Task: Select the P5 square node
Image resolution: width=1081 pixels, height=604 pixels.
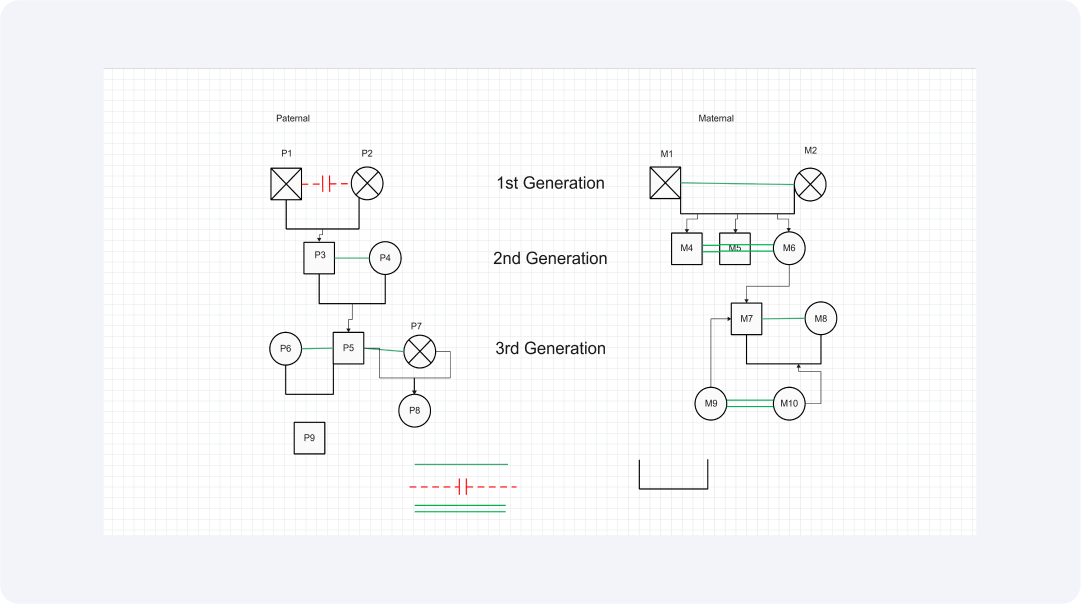Action: coord(348,348)
